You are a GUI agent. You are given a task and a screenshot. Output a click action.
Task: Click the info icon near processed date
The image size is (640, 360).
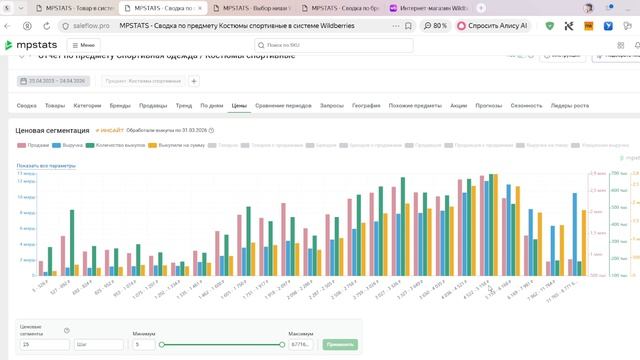(x=211, y=131)
